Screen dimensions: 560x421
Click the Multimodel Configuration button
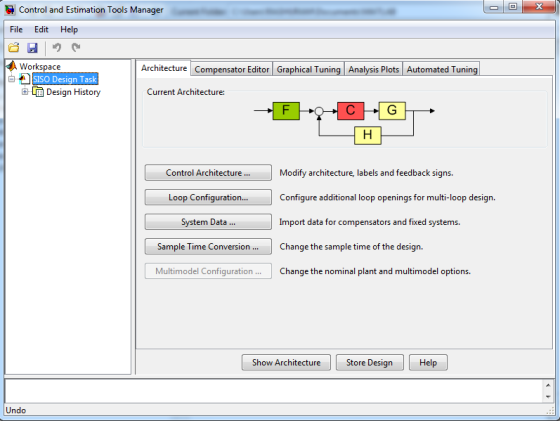[208, 271]
